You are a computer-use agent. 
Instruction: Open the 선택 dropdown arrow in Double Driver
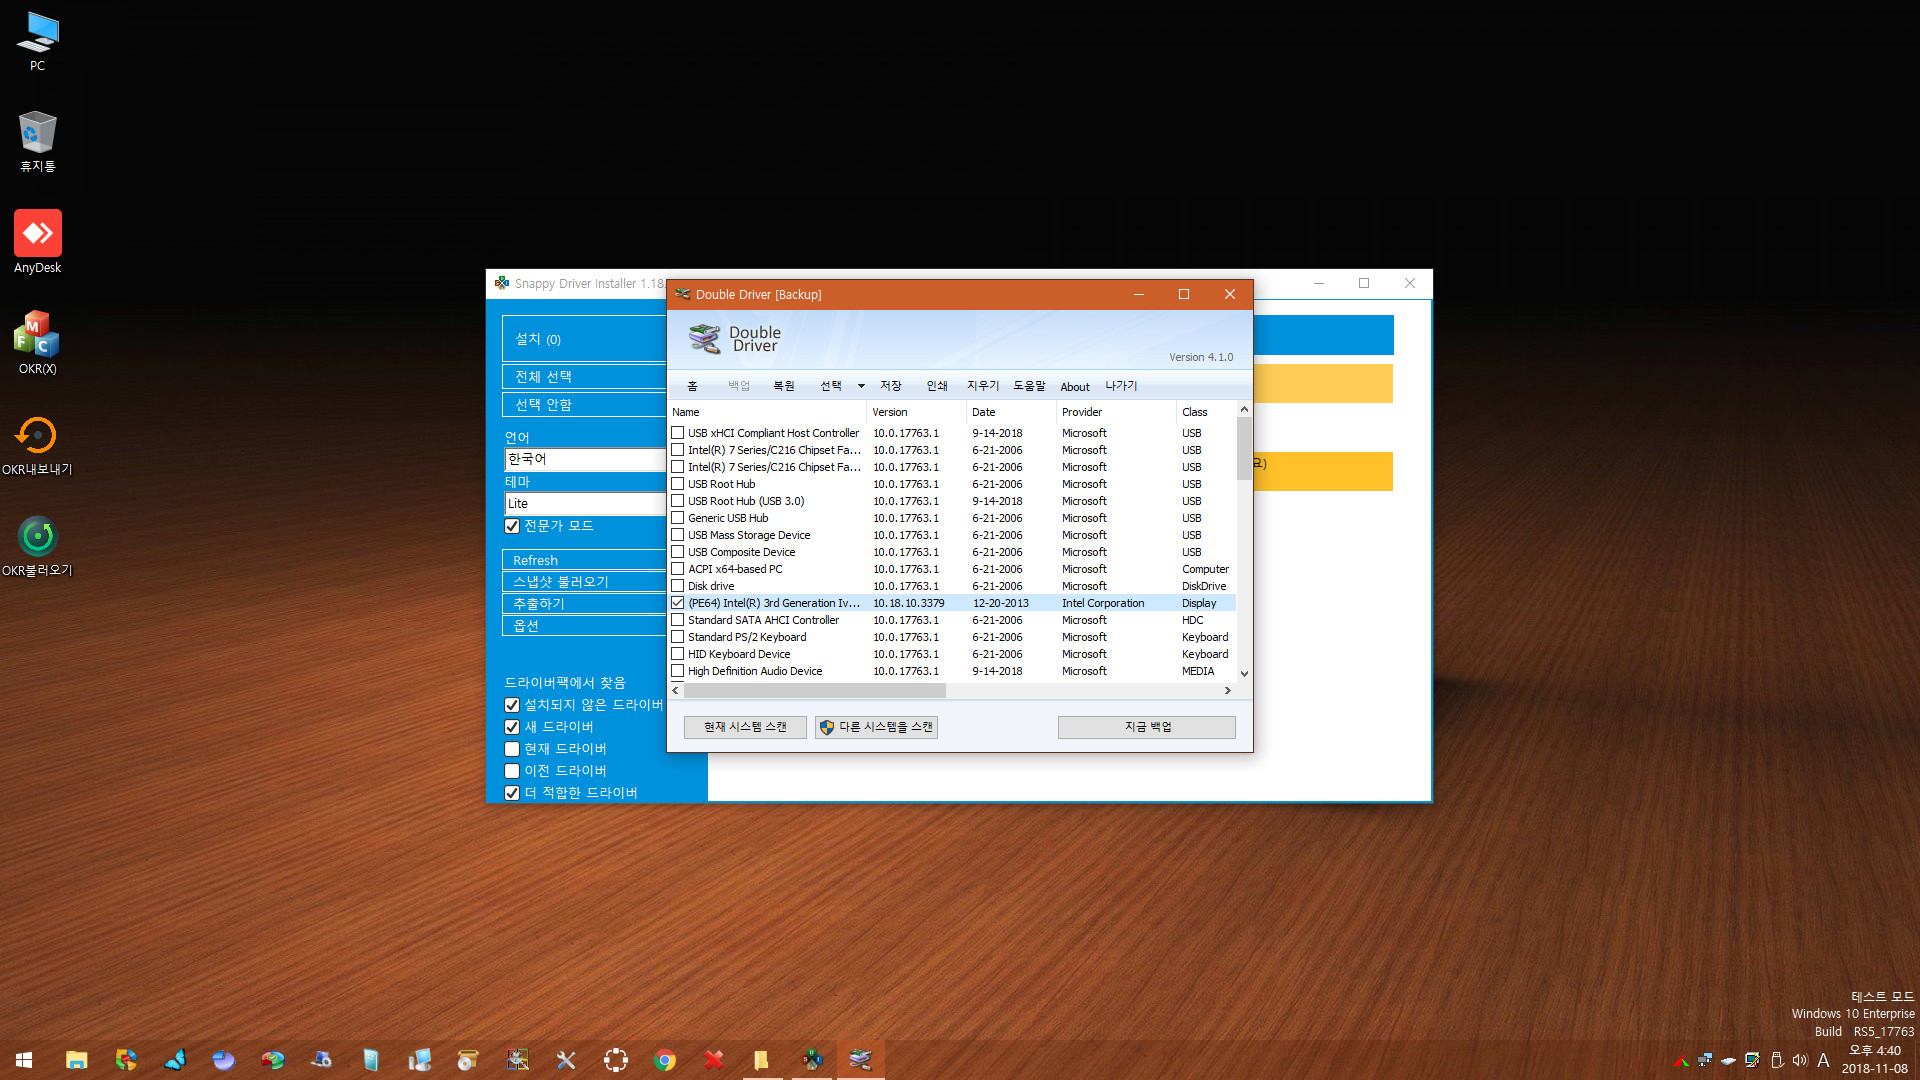tap(861, 386)
